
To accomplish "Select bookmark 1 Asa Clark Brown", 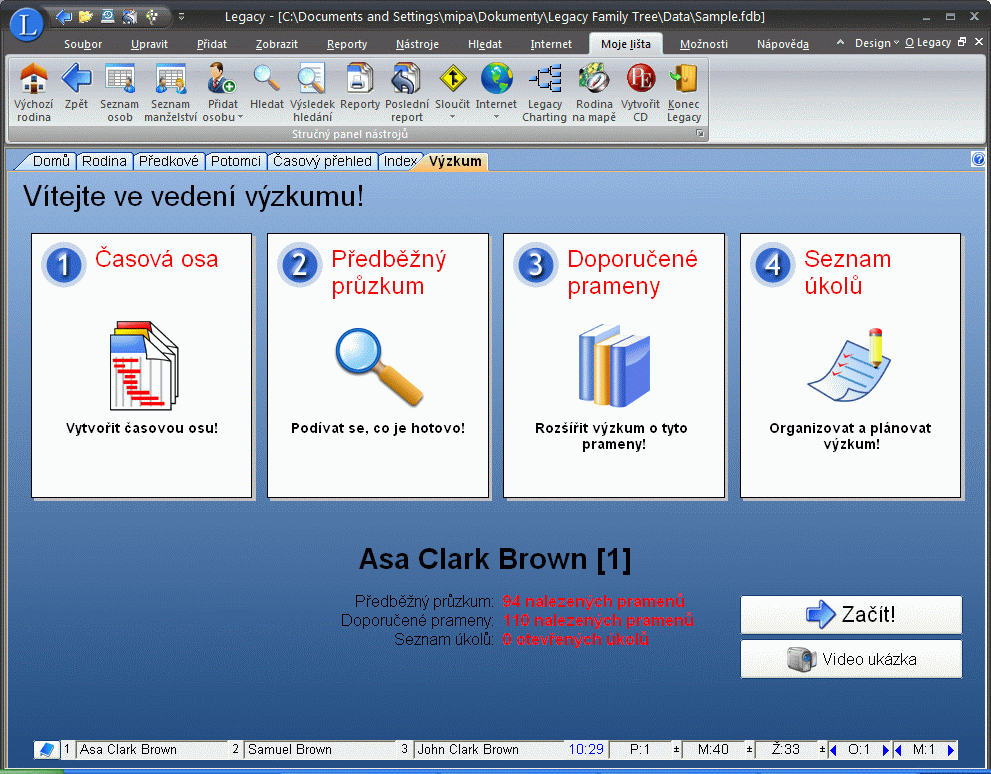I will (152, 749).
